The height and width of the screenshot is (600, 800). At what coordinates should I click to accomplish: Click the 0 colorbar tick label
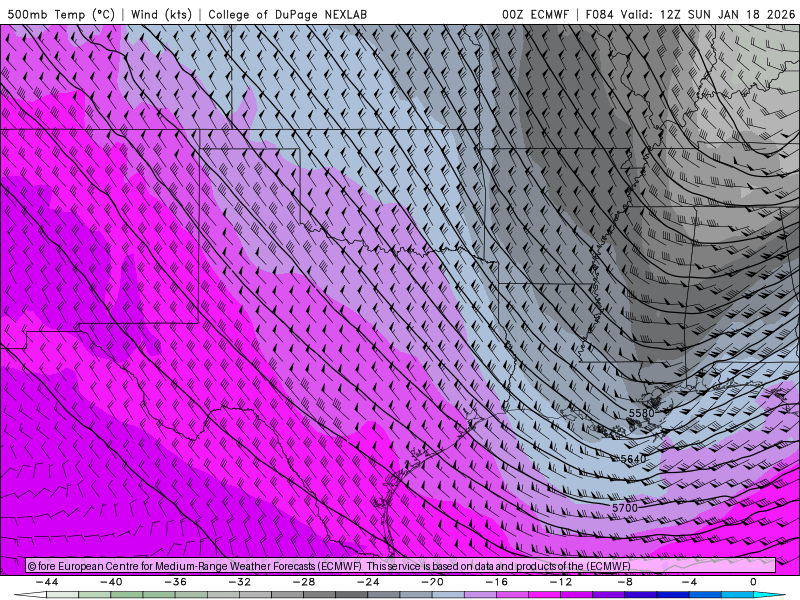coord(753,582)
